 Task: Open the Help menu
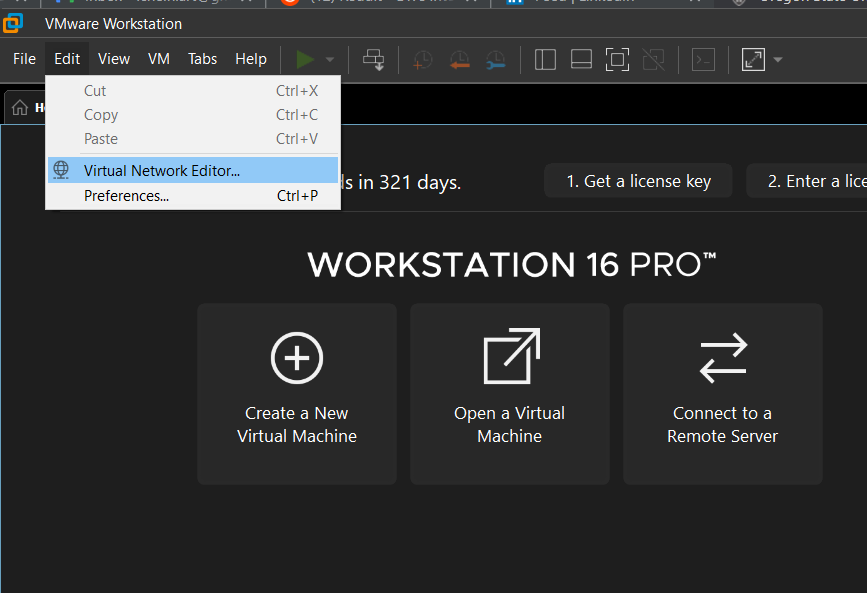pos(251,59)
